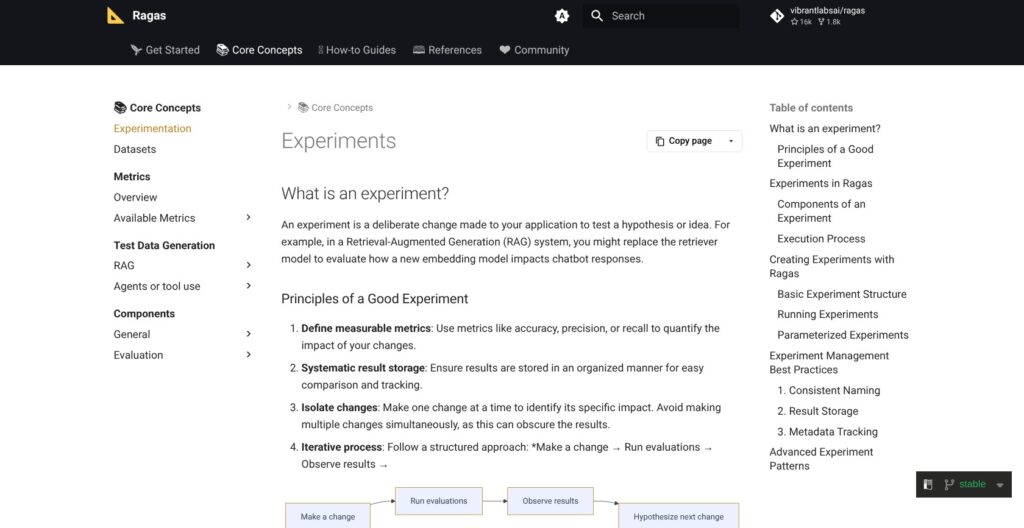Screen dimensions: 1024x528
Task: Jump to Execution Process in contents
Action: 821,239
